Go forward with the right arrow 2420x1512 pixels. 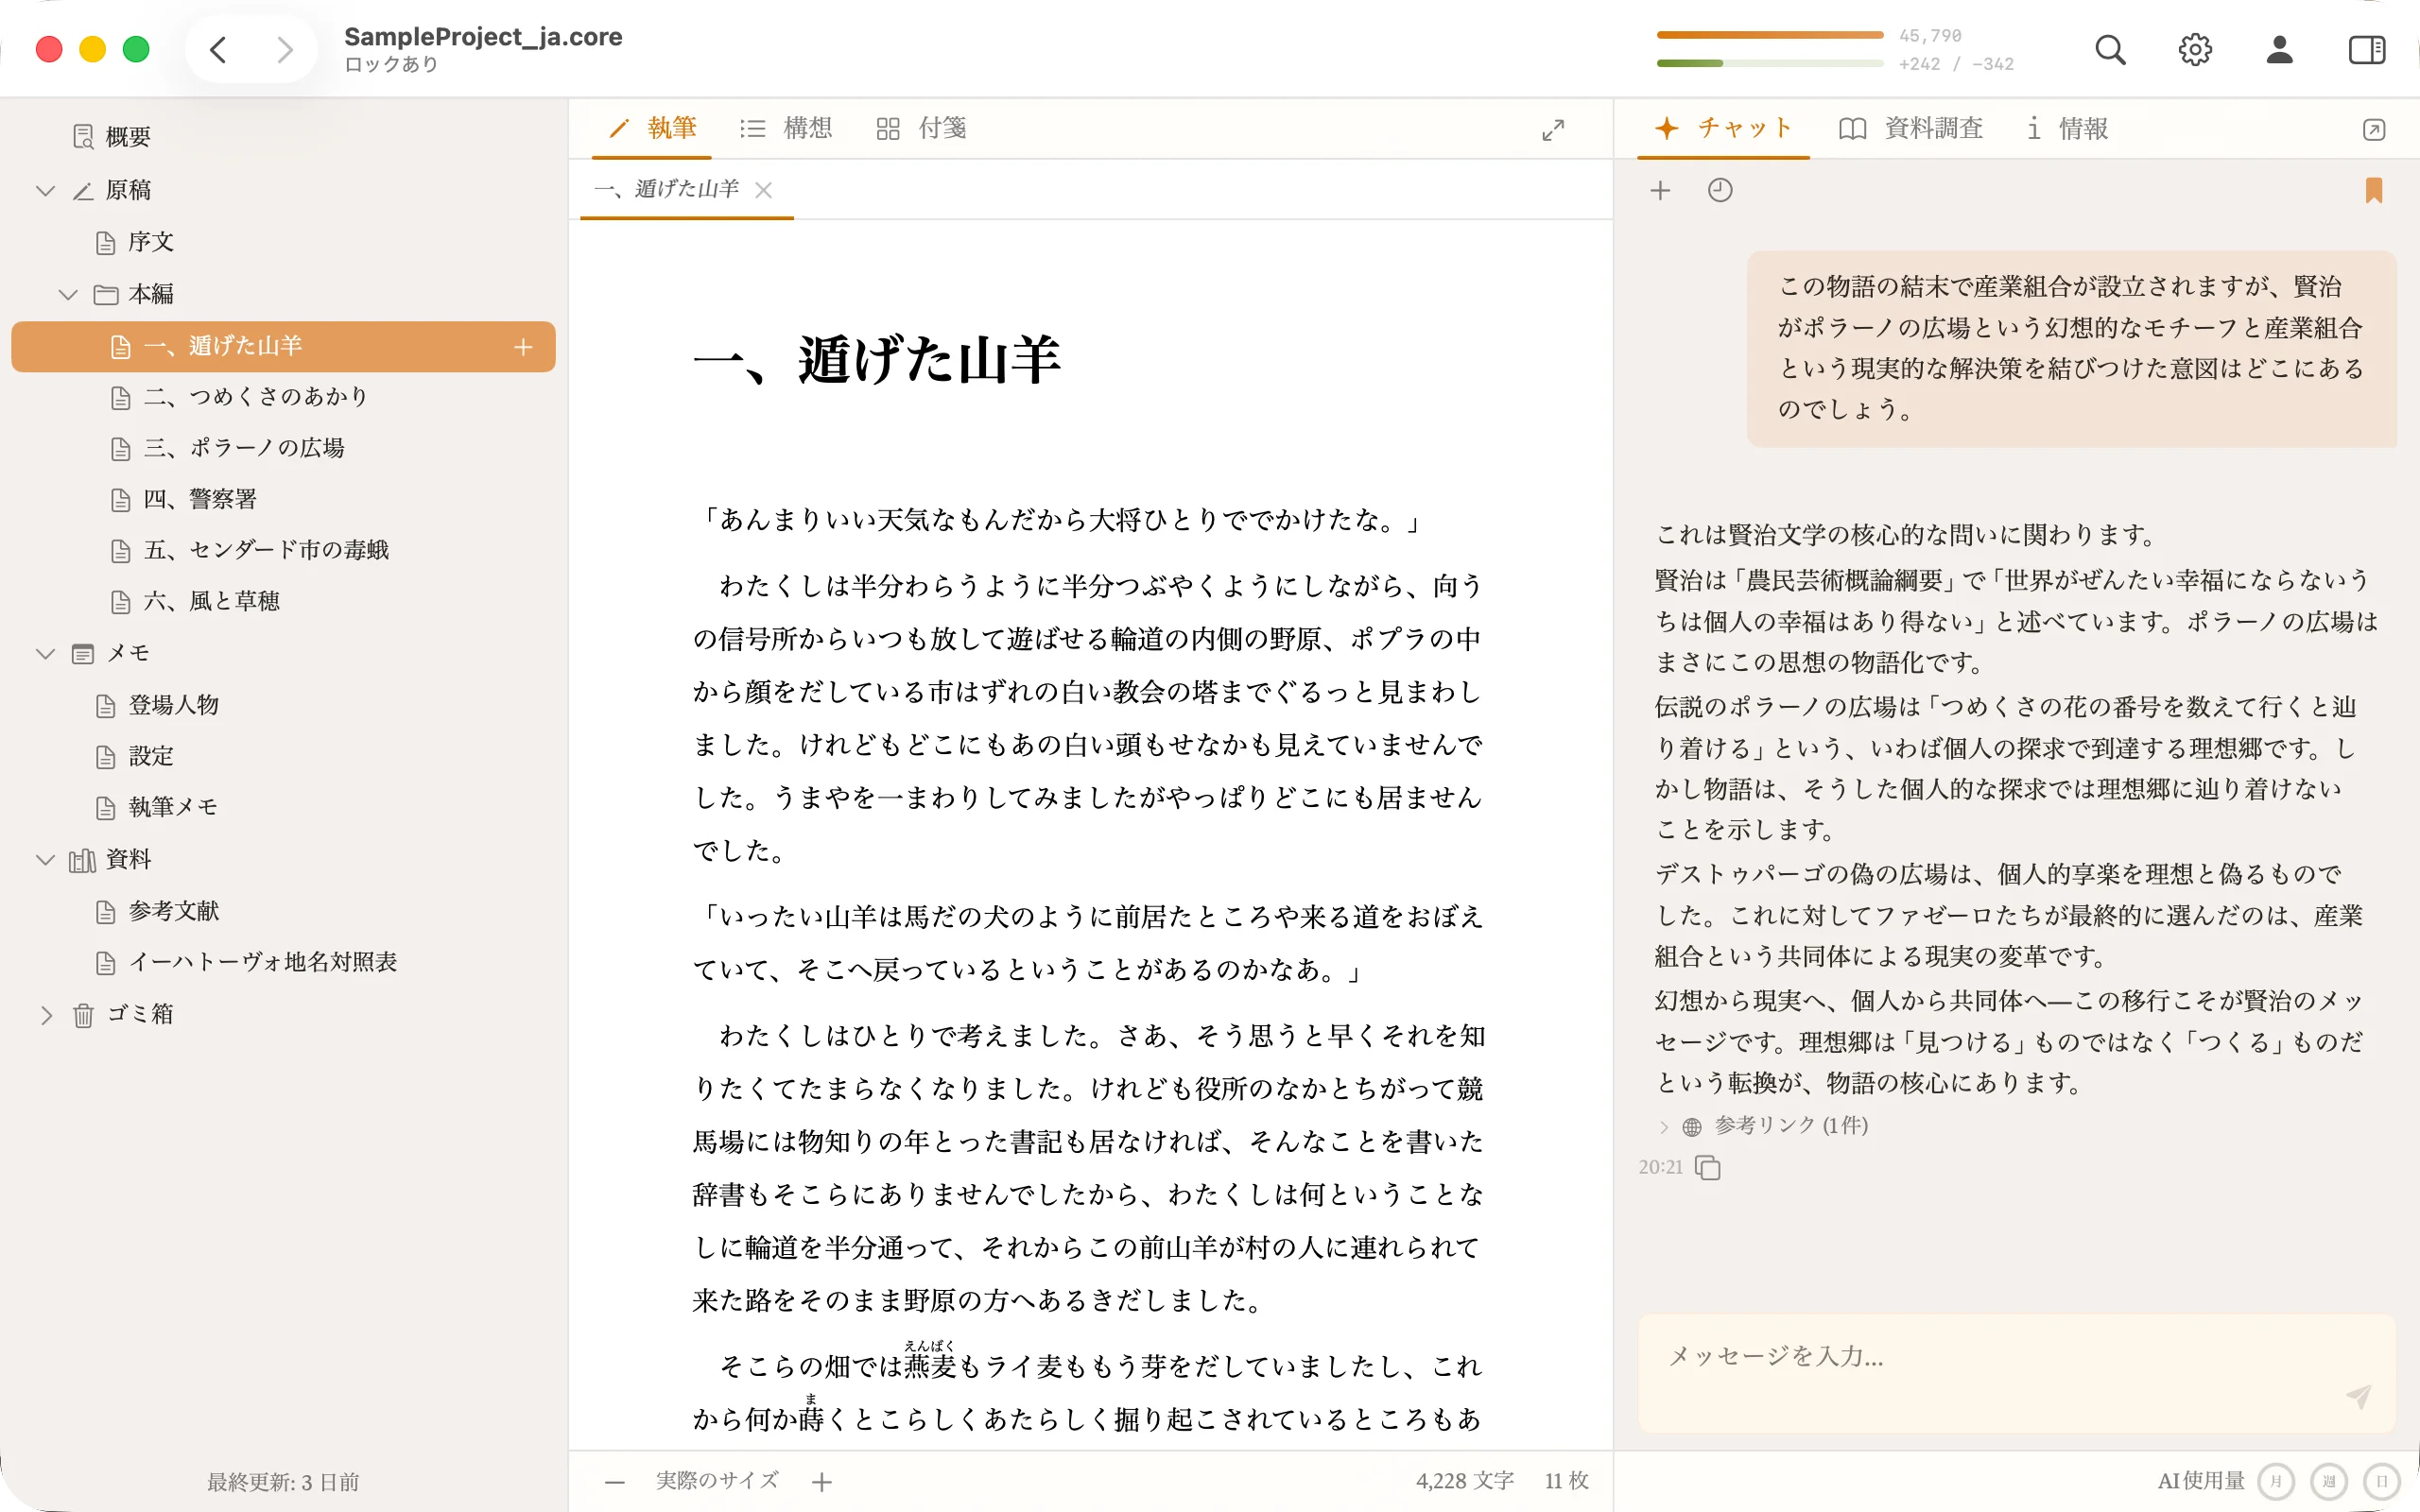point(285,49)
